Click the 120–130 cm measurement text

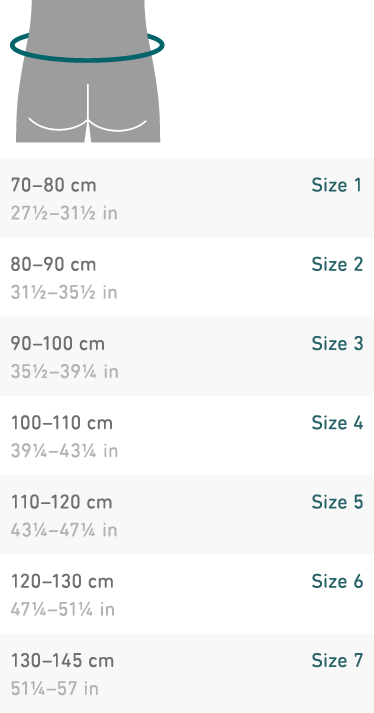[x=62, y=582]
